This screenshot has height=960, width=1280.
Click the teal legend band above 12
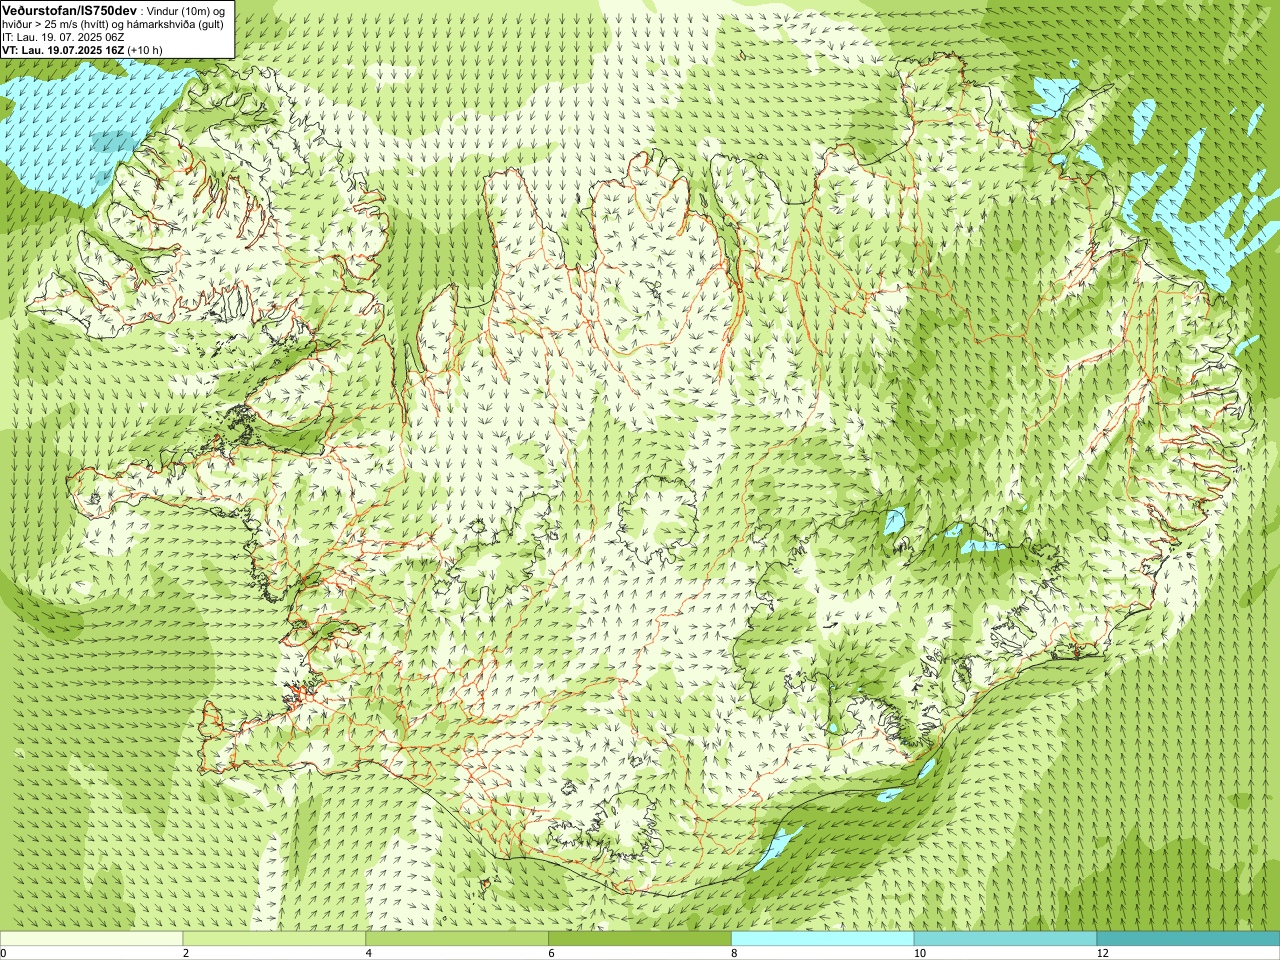tap(1188, 939)
